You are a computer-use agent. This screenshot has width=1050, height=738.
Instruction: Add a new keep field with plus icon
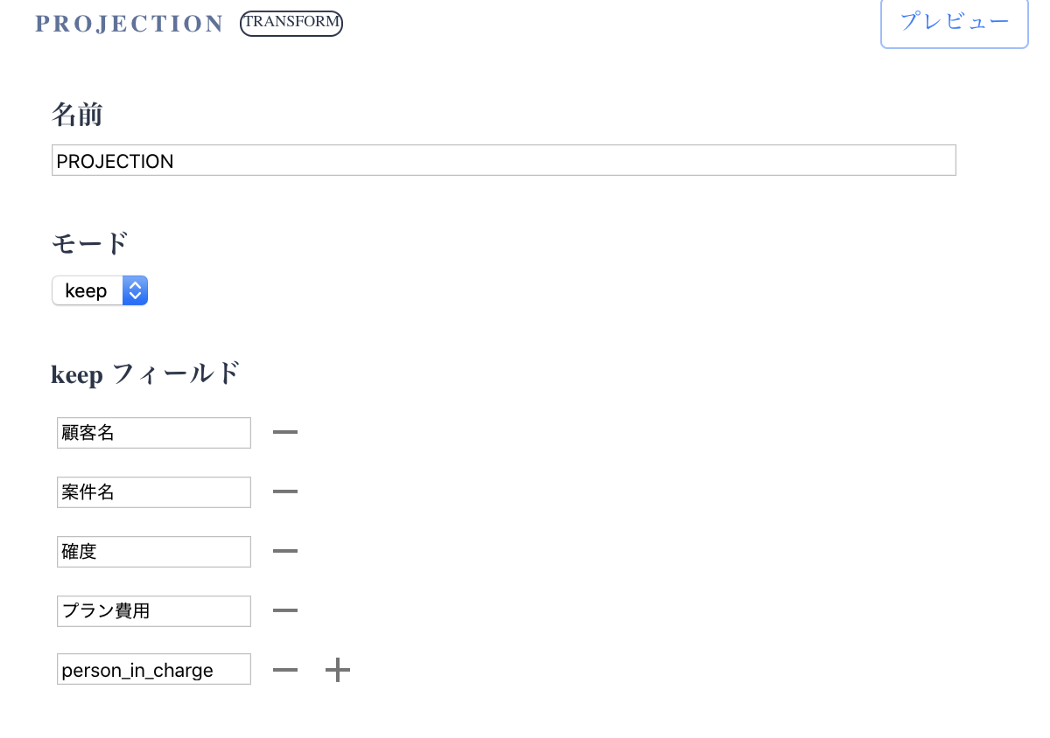coord(338,670)
